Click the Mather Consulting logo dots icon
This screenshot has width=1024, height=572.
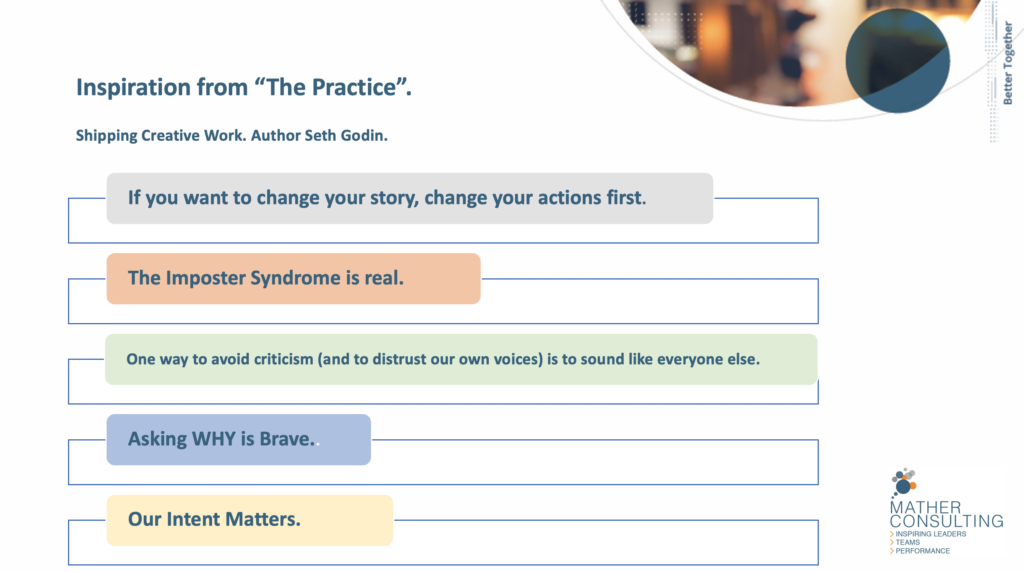click(904, 483)
